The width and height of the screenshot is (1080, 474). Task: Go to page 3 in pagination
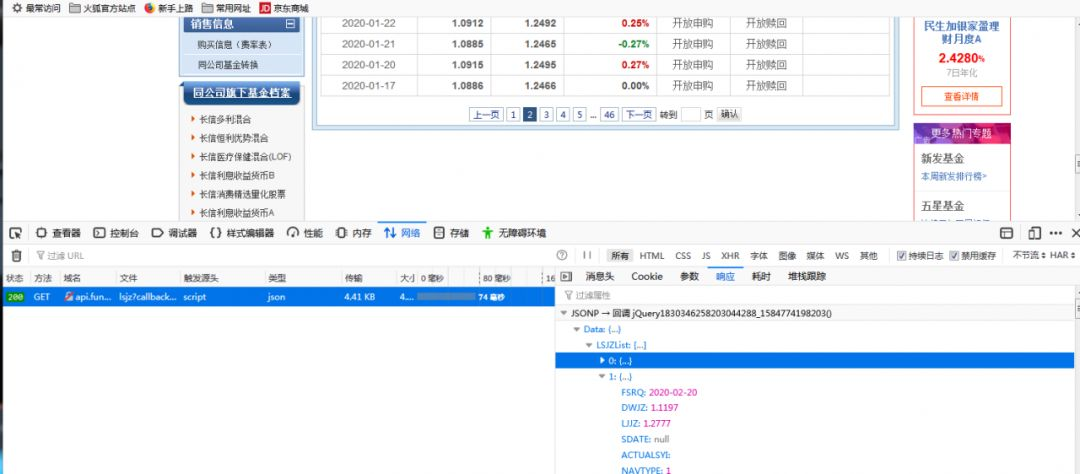click(546, 115)
